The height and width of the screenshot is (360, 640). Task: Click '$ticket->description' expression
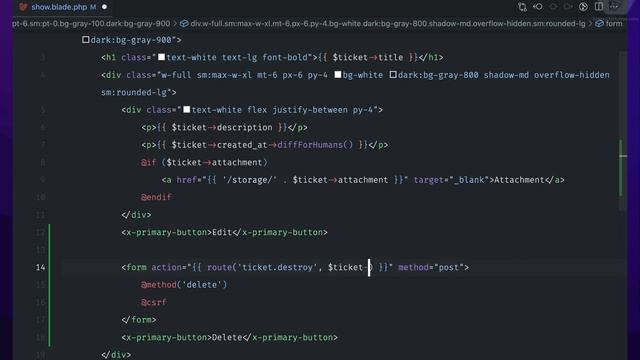[222, 128]
